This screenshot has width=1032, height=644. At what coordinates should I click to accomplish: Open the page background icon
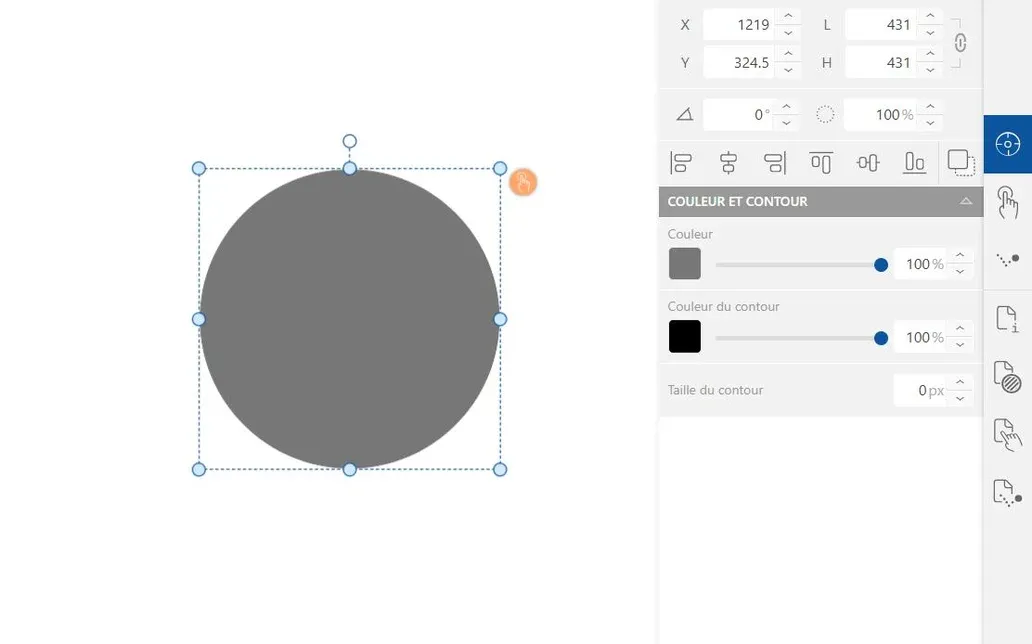1007,377
